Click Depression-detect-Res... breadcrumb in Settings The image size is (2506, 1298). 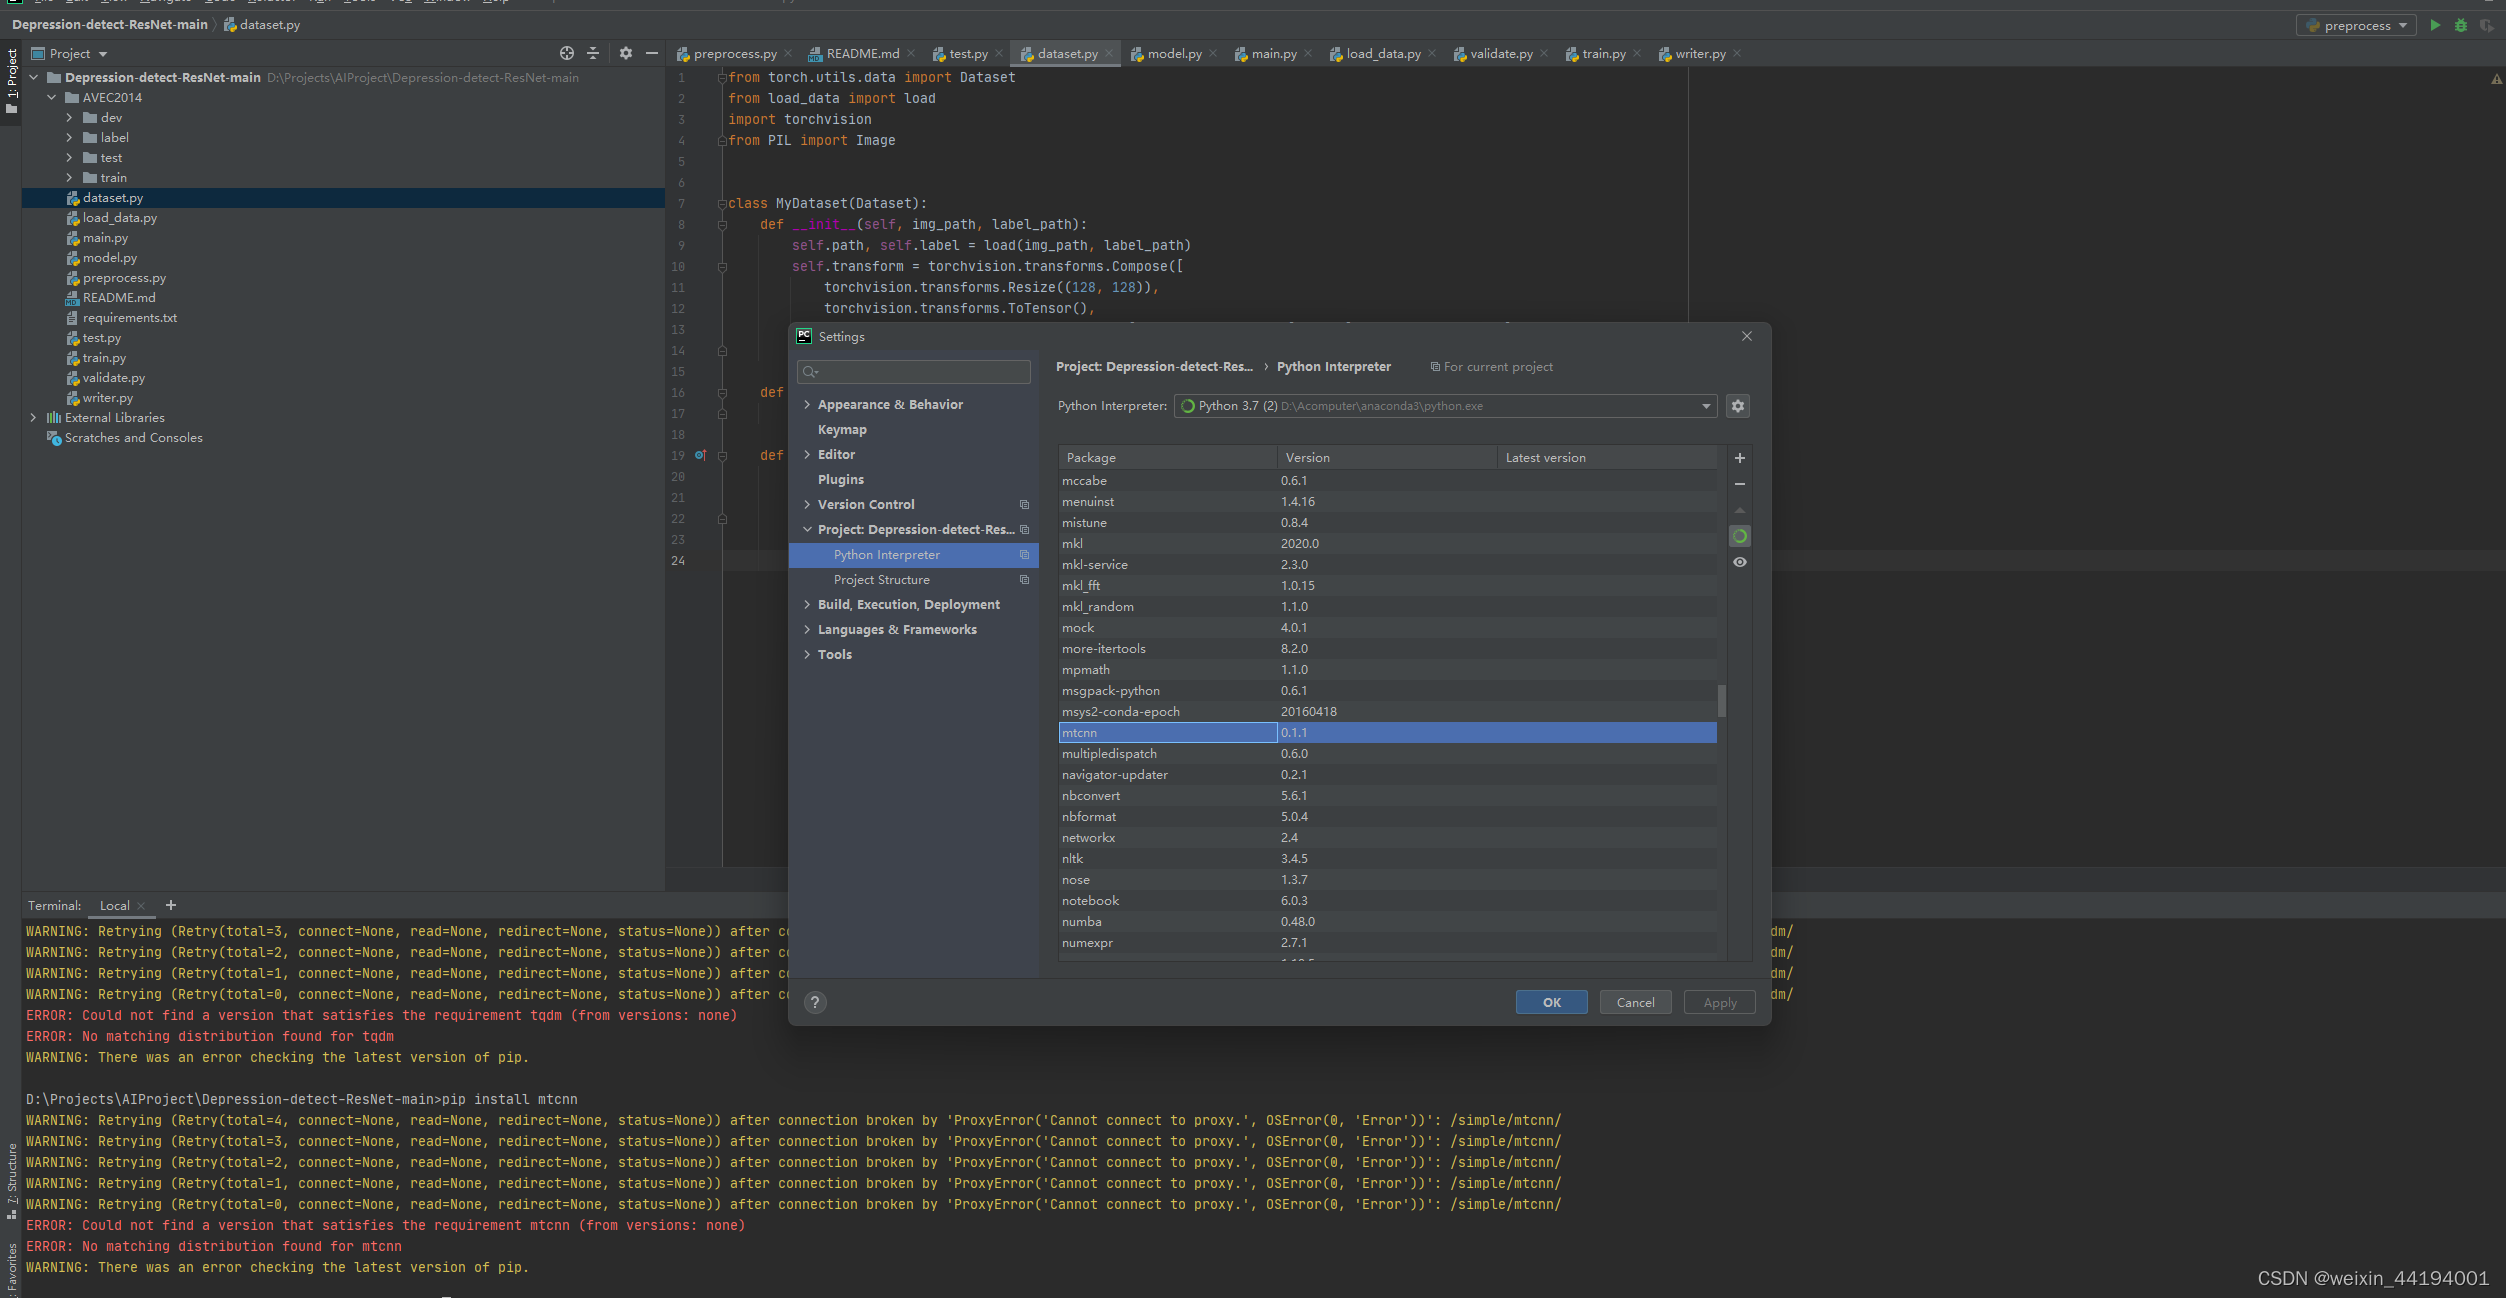point(1154,367)
